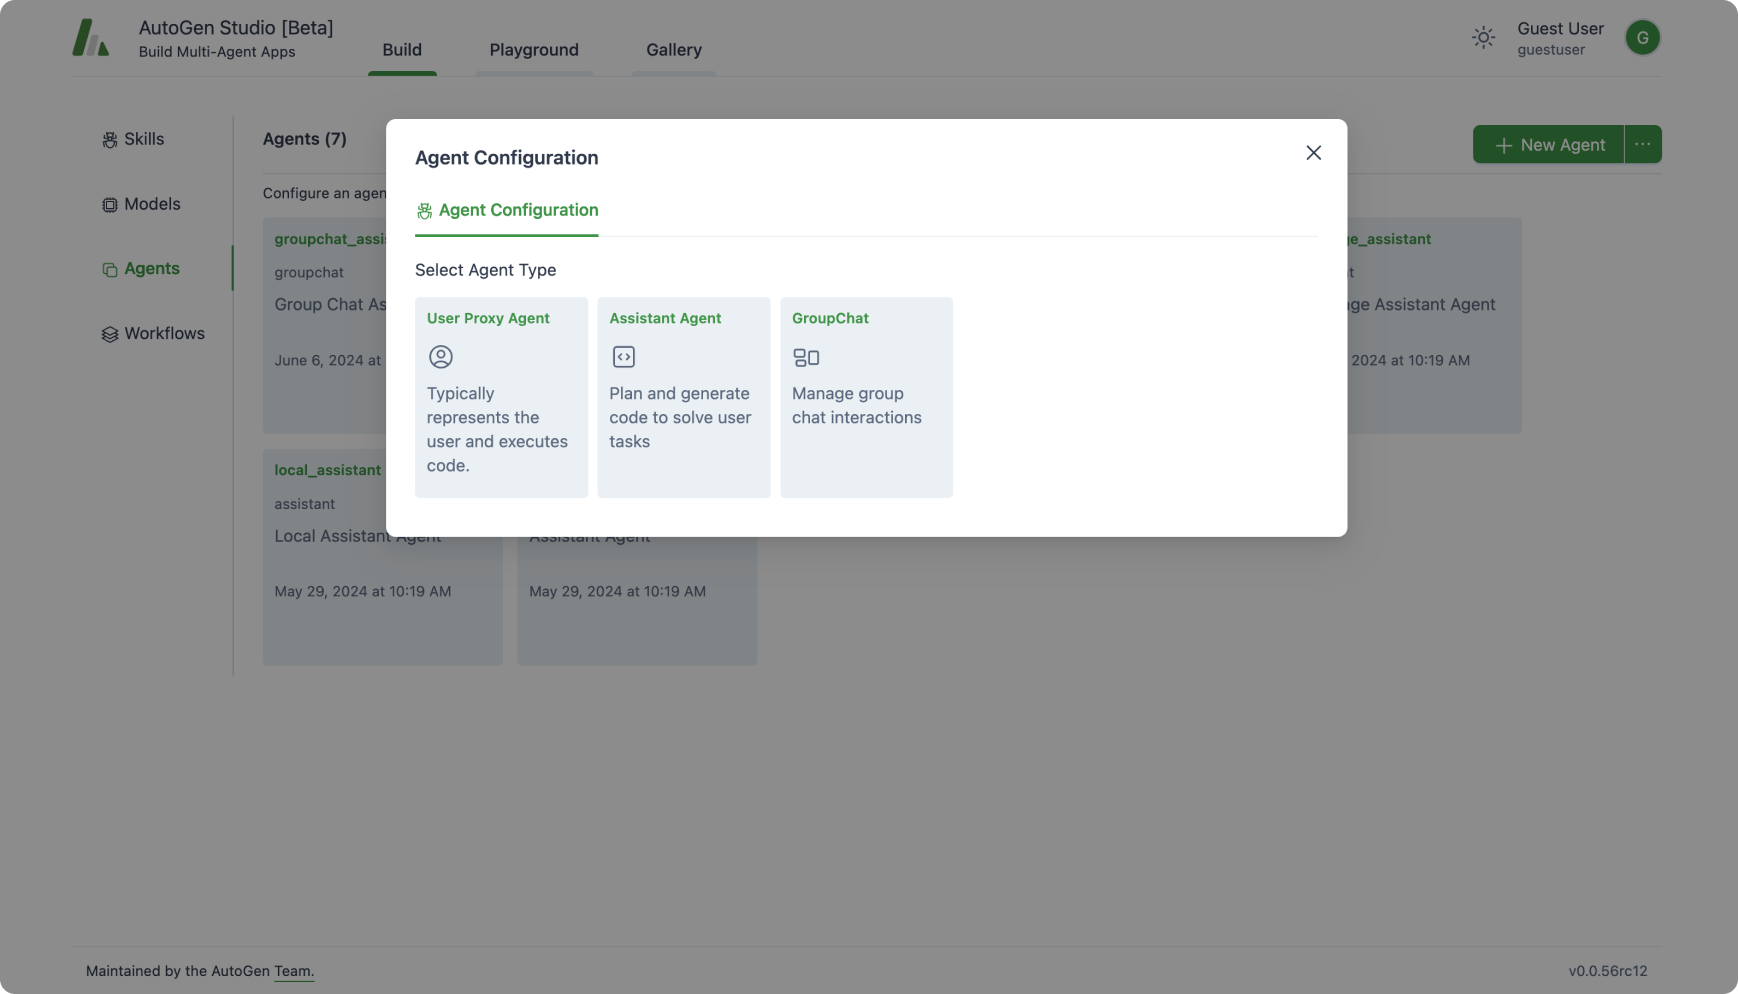
Task: Click the Skills sidebar icon
Action: point(110,140)
